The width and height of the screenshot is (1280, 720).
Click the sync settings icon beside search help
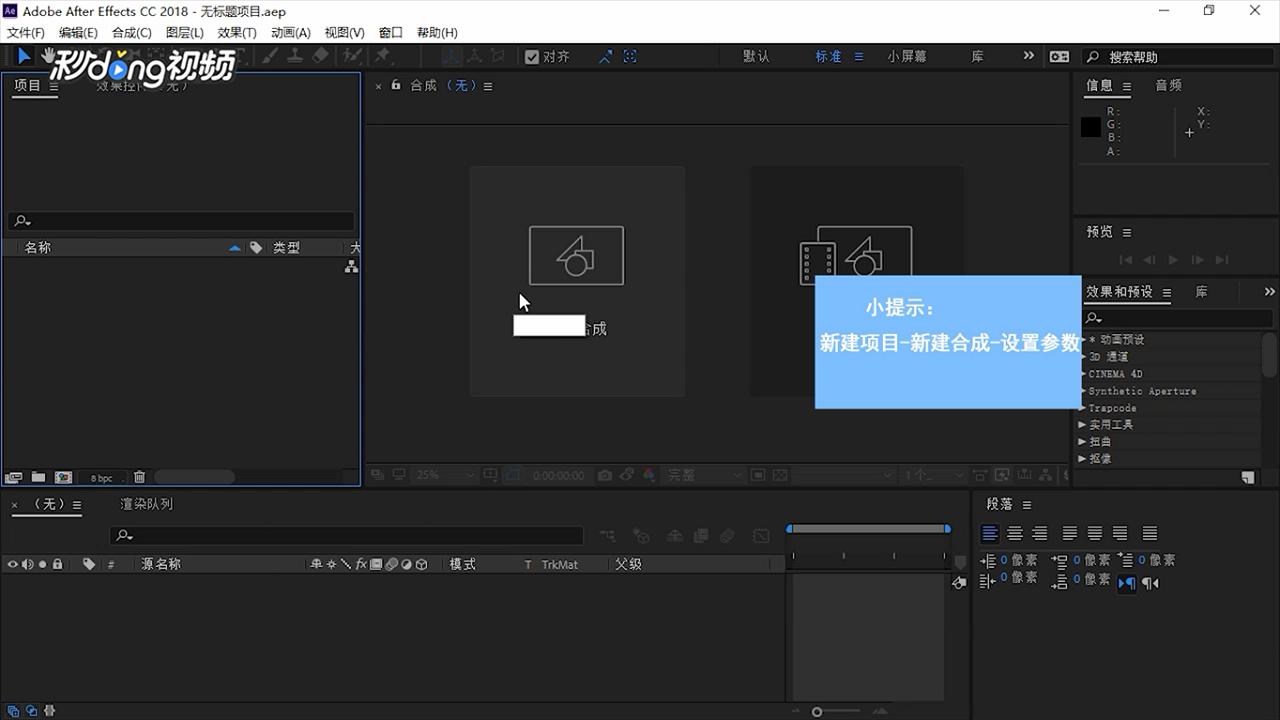pos(1059,57)
